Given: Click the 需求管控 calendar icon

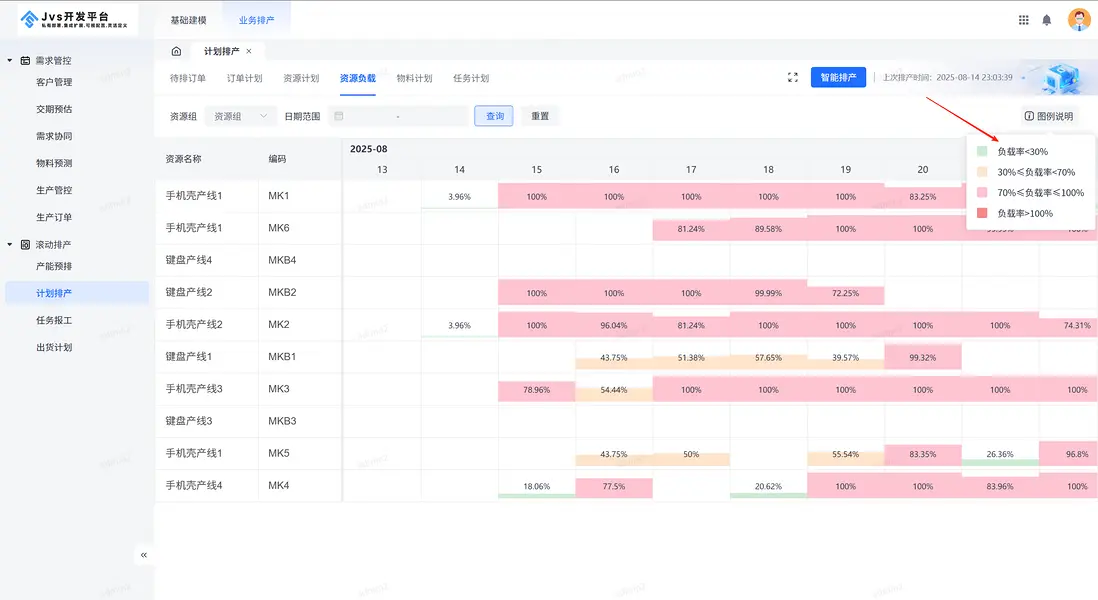Looking at the screenshot, I should (25, 61).
